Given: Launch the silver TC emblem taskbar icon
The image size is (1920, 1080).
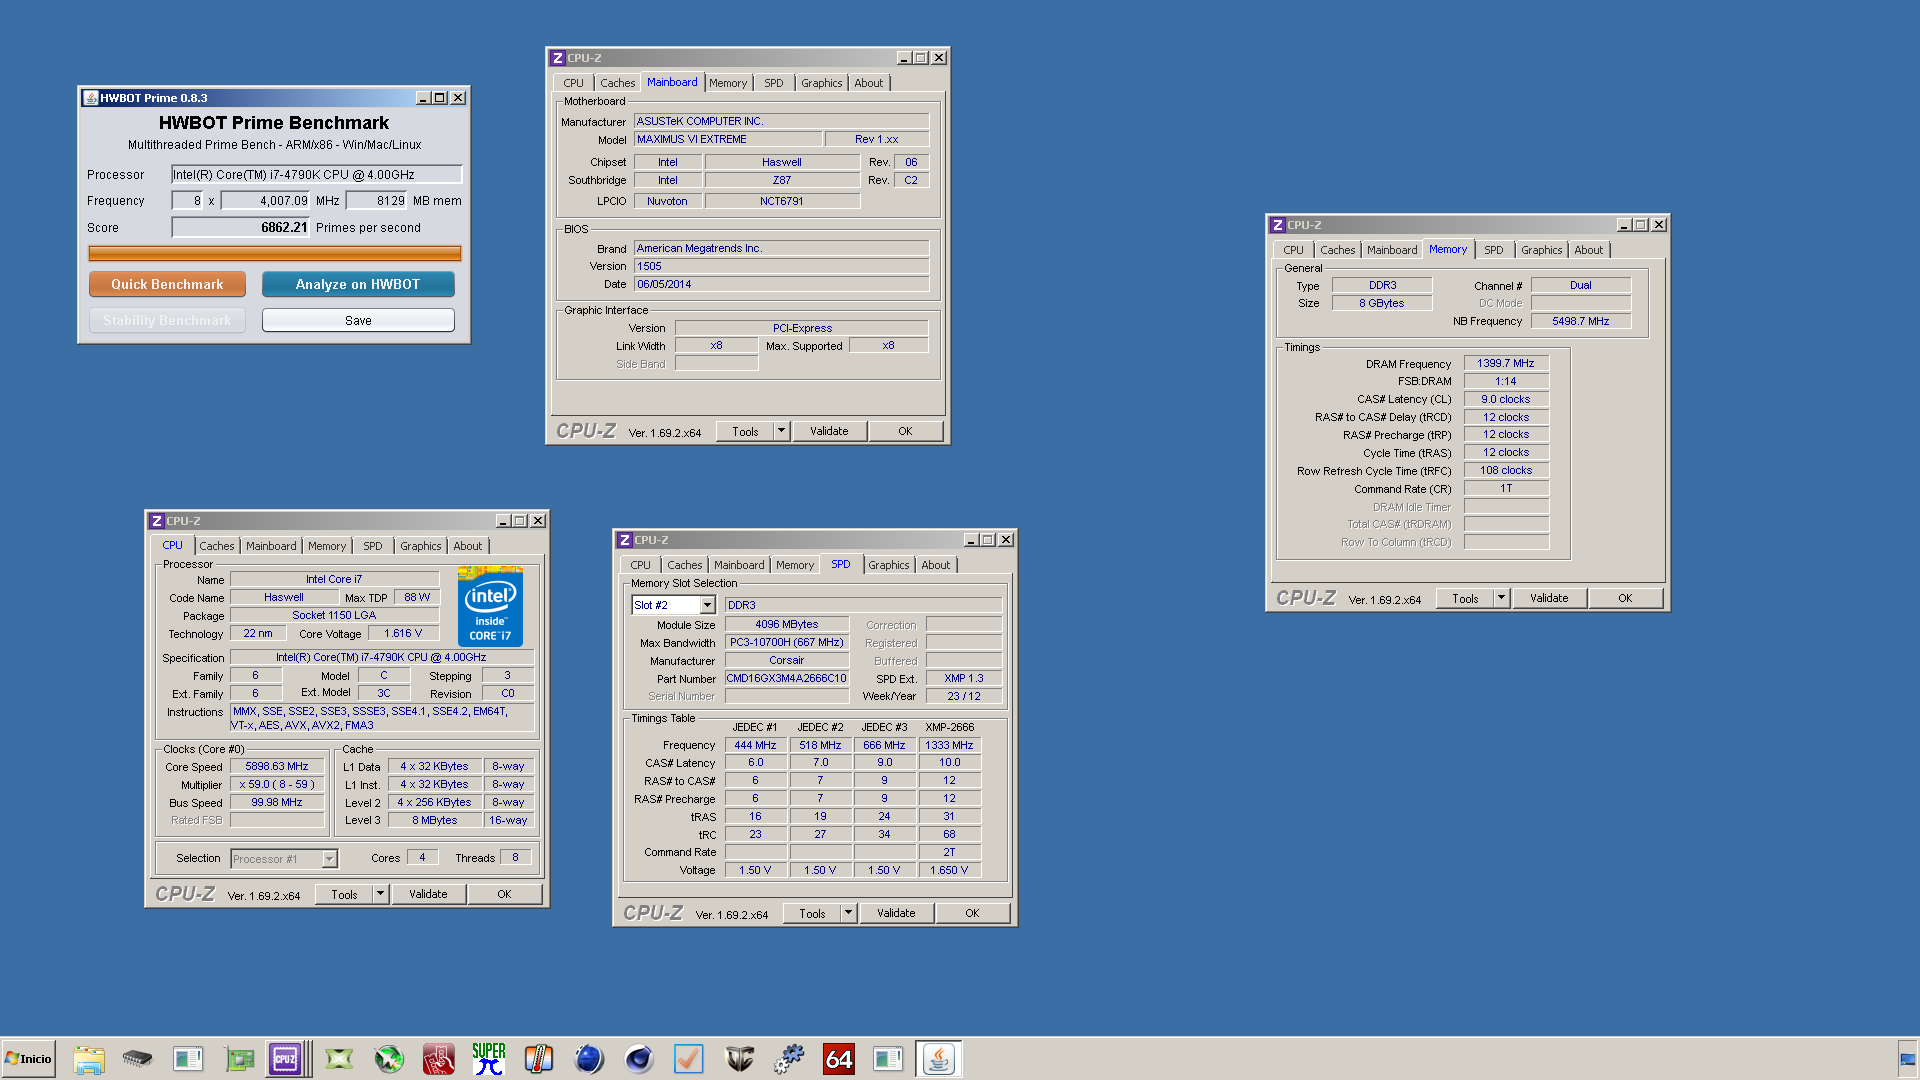Looking at the screenshot, I should tap(739, 1059).
